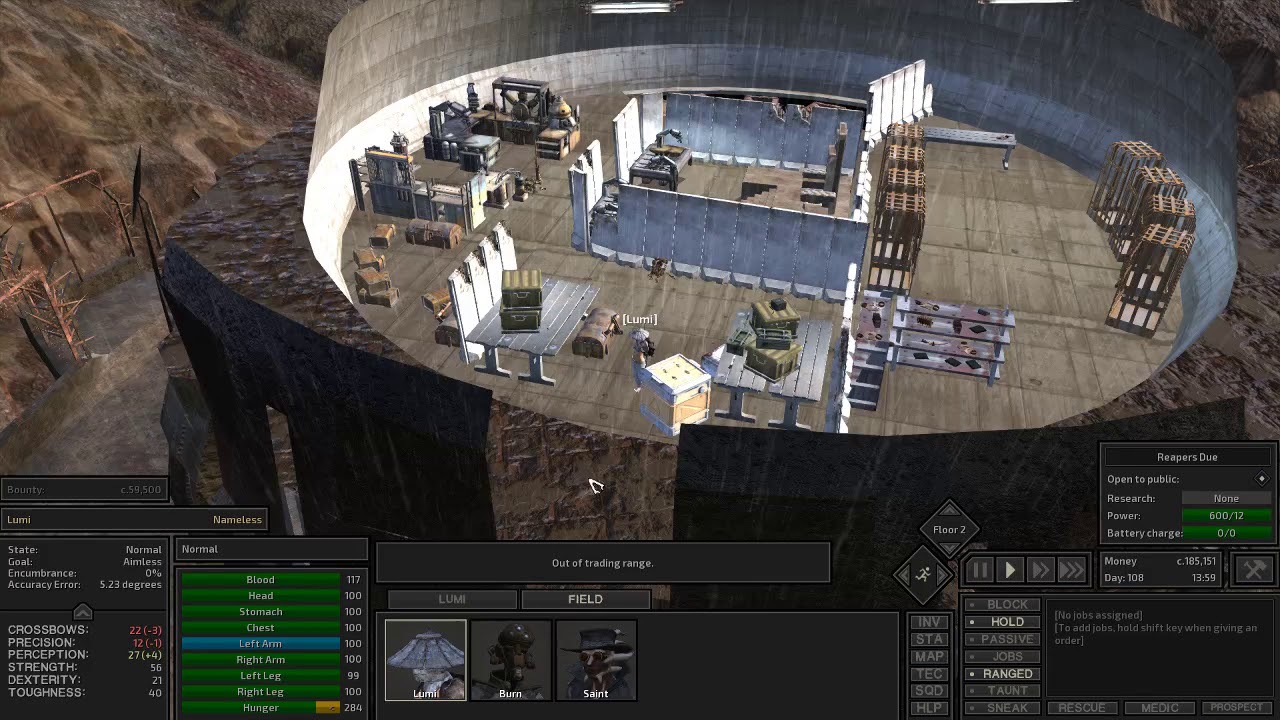Screen dimensions: 1280x720
Task: Click the Right Arm health bar
Action: [x=261, y=660]
